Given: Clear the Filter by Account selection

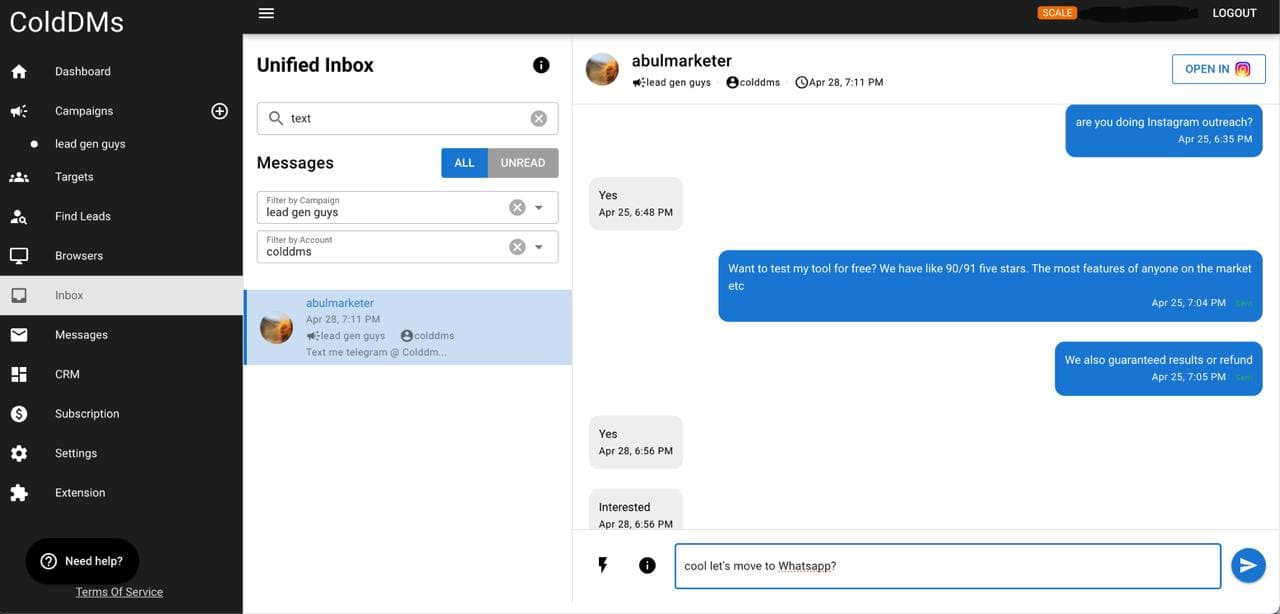Looking at the screenshot, I should [517, 247].
